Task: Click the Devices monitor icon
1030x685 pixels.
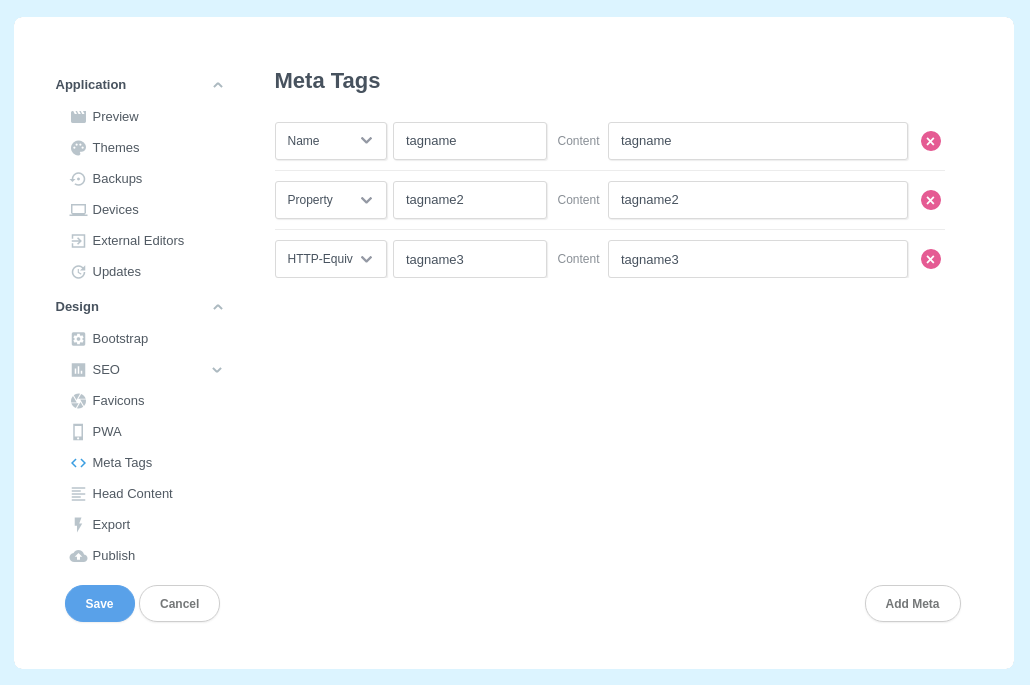Action: point(78,209)
